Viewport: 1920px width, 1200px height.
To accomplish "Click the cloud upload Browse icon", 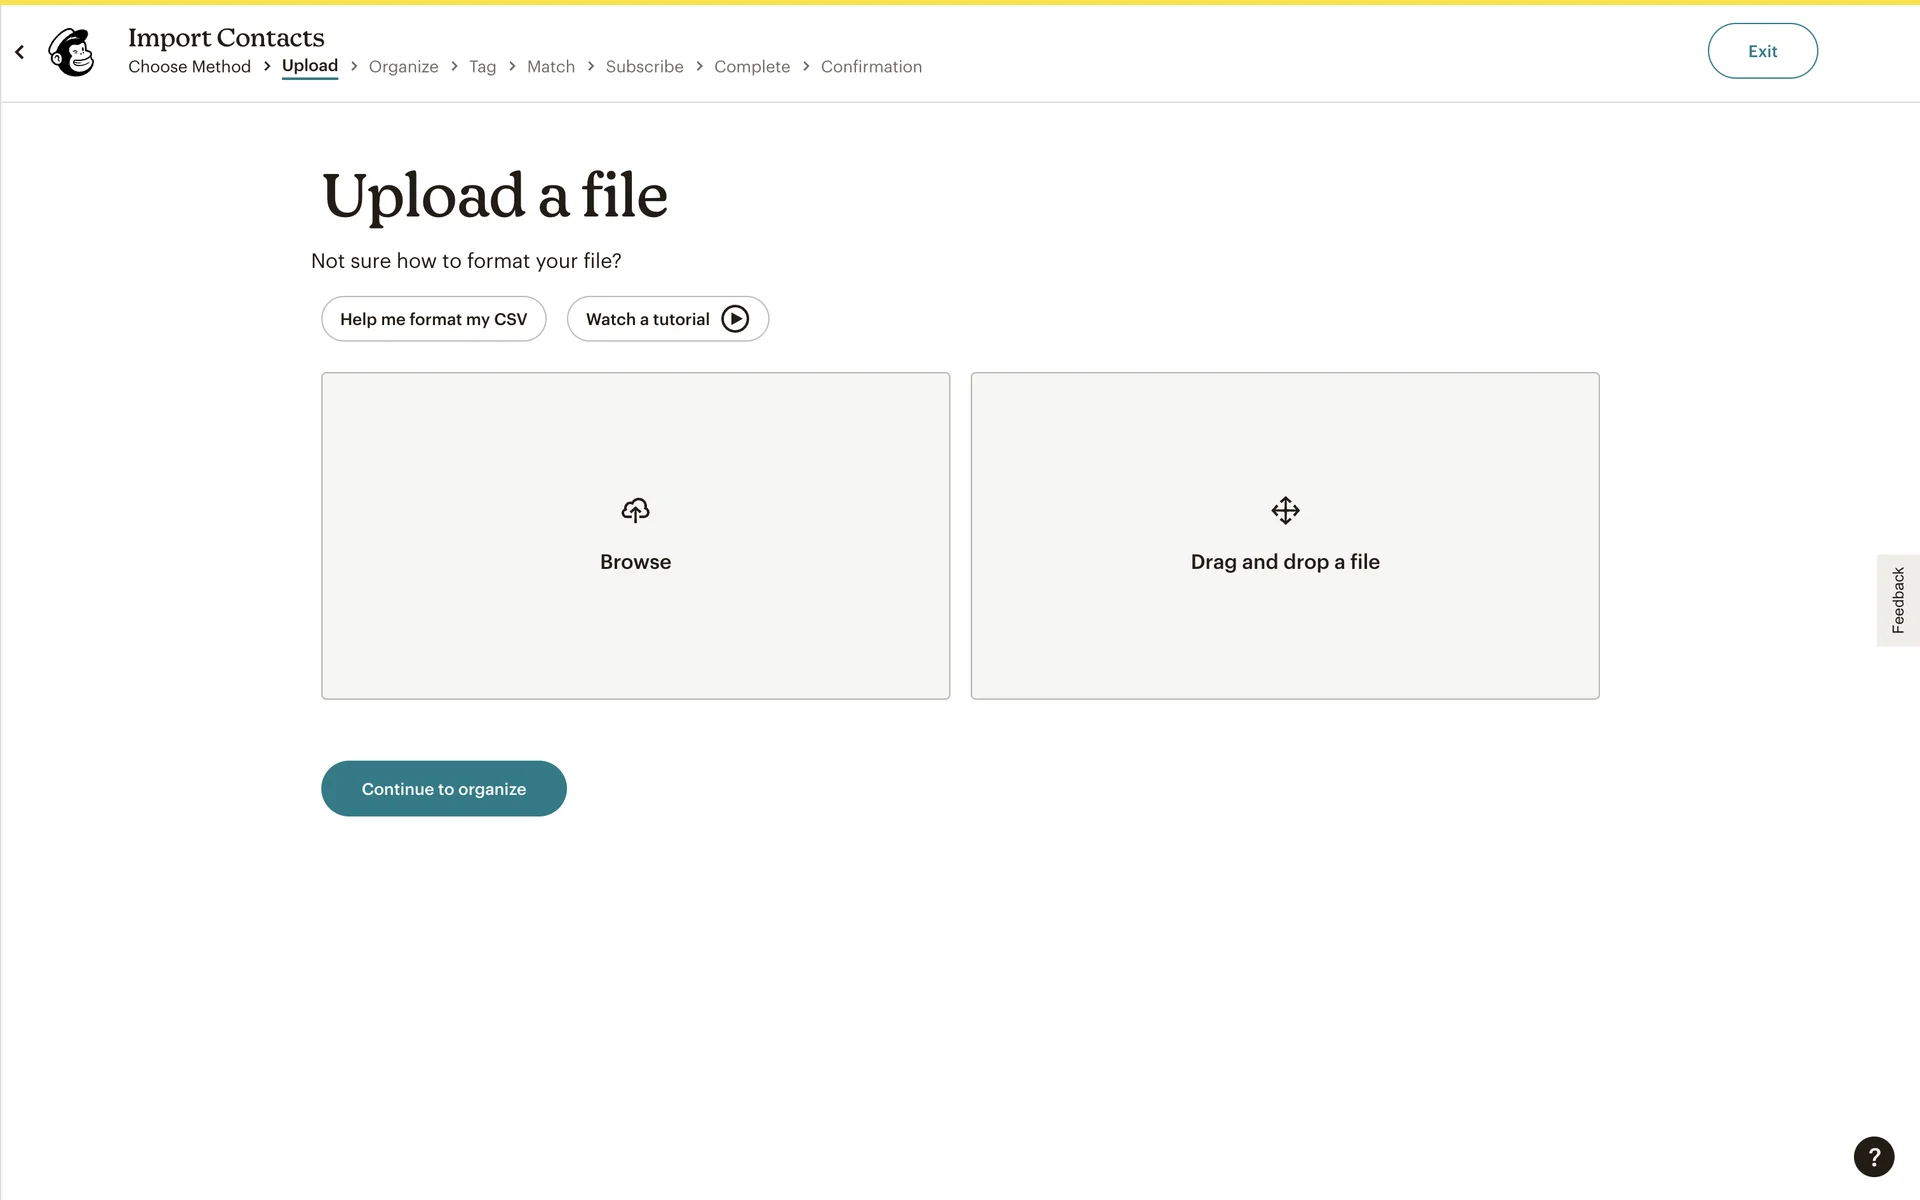I will 635,511.
